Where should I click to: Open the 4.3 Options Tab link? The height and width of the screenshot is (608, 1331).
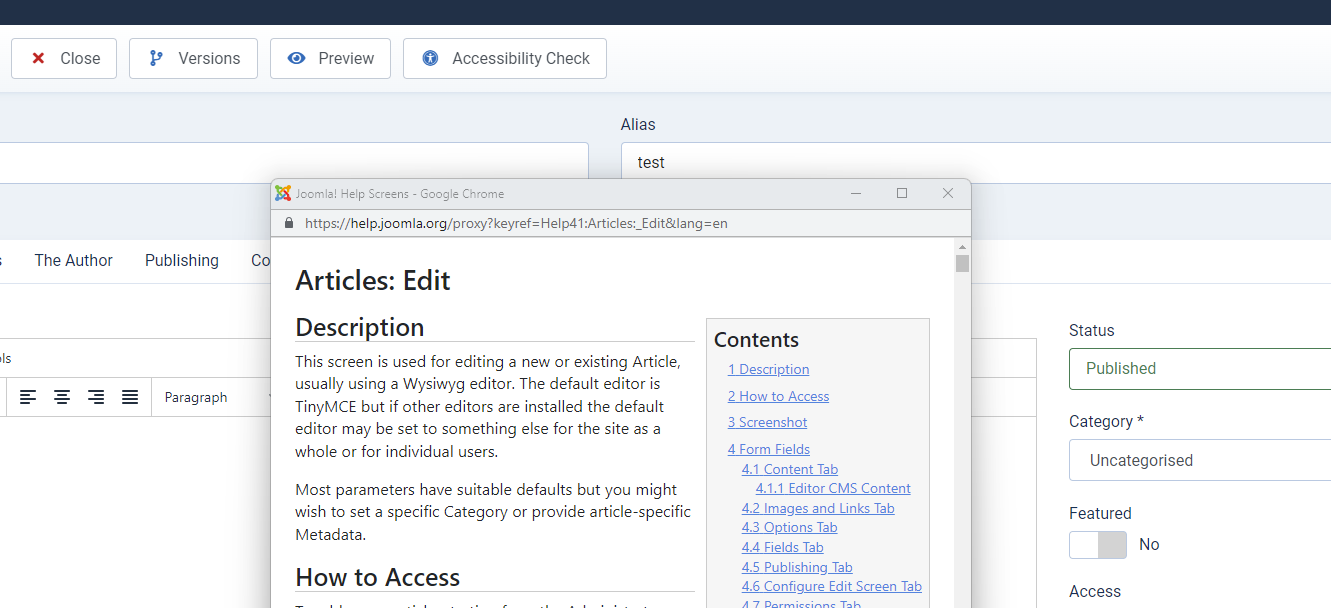click(790, 527)
